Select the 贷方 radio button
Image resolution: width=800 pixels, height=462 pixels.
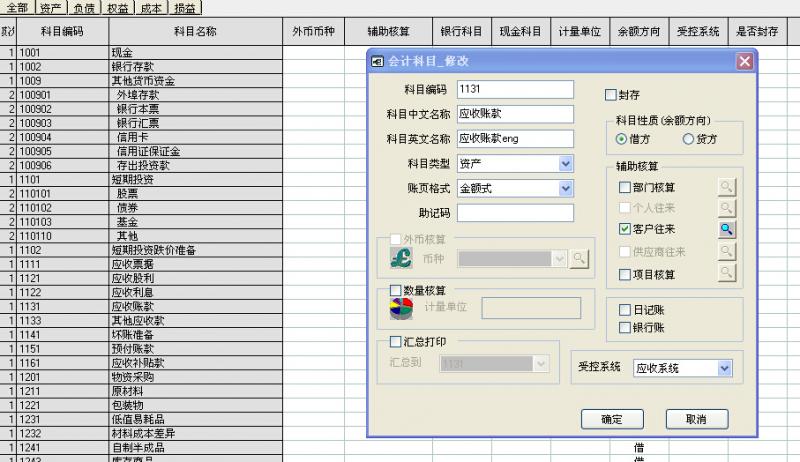coord(688,139)
